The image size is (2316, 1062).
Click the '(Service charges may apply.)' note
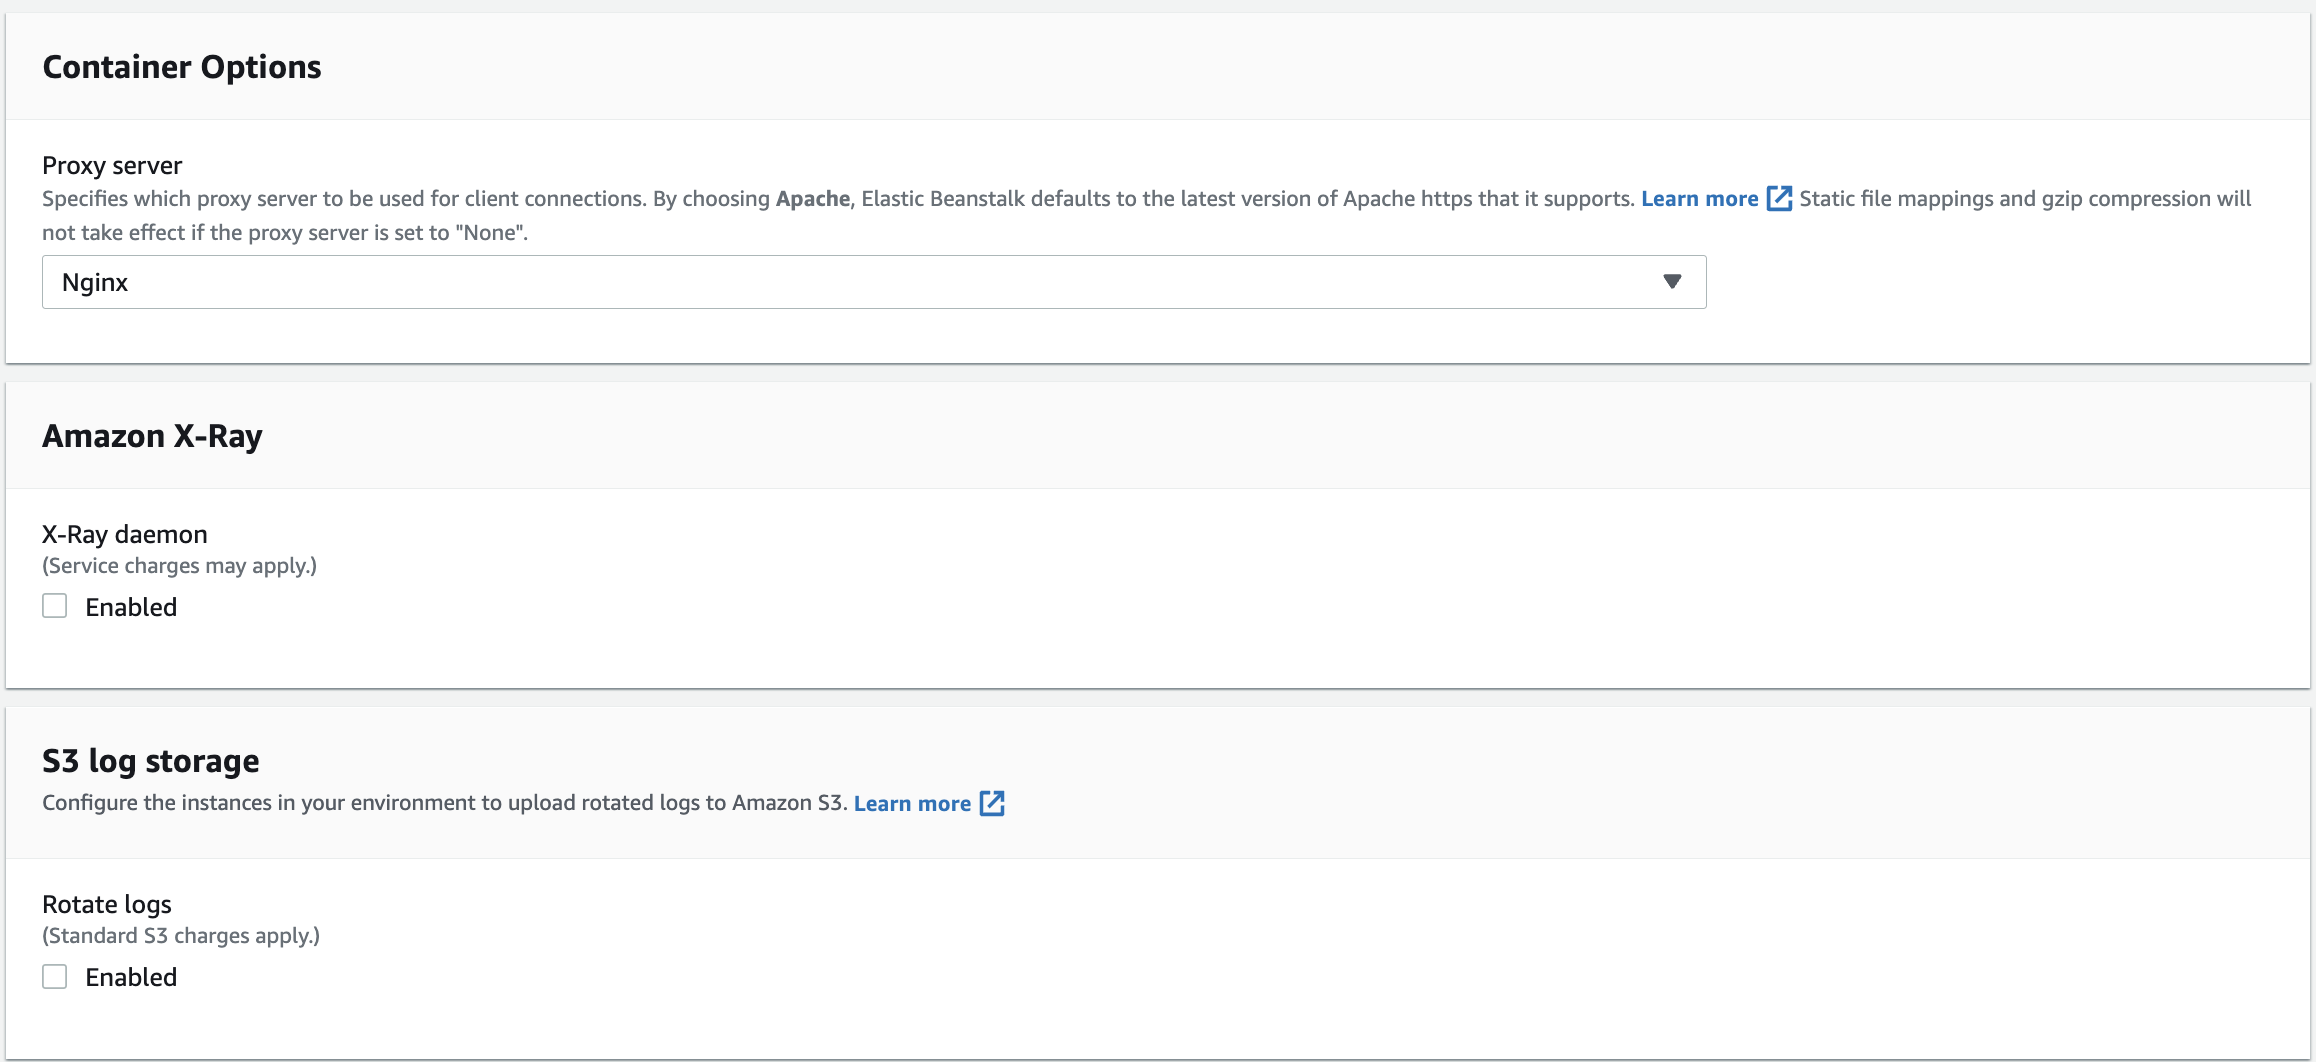(x=179, y=566)
